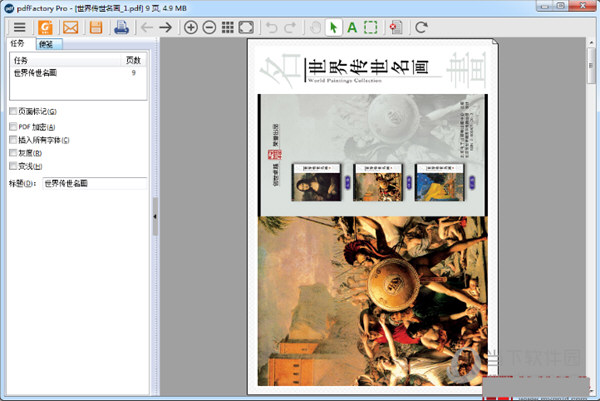
Task: Open the hamburger main menu
Action: [19, 27]
